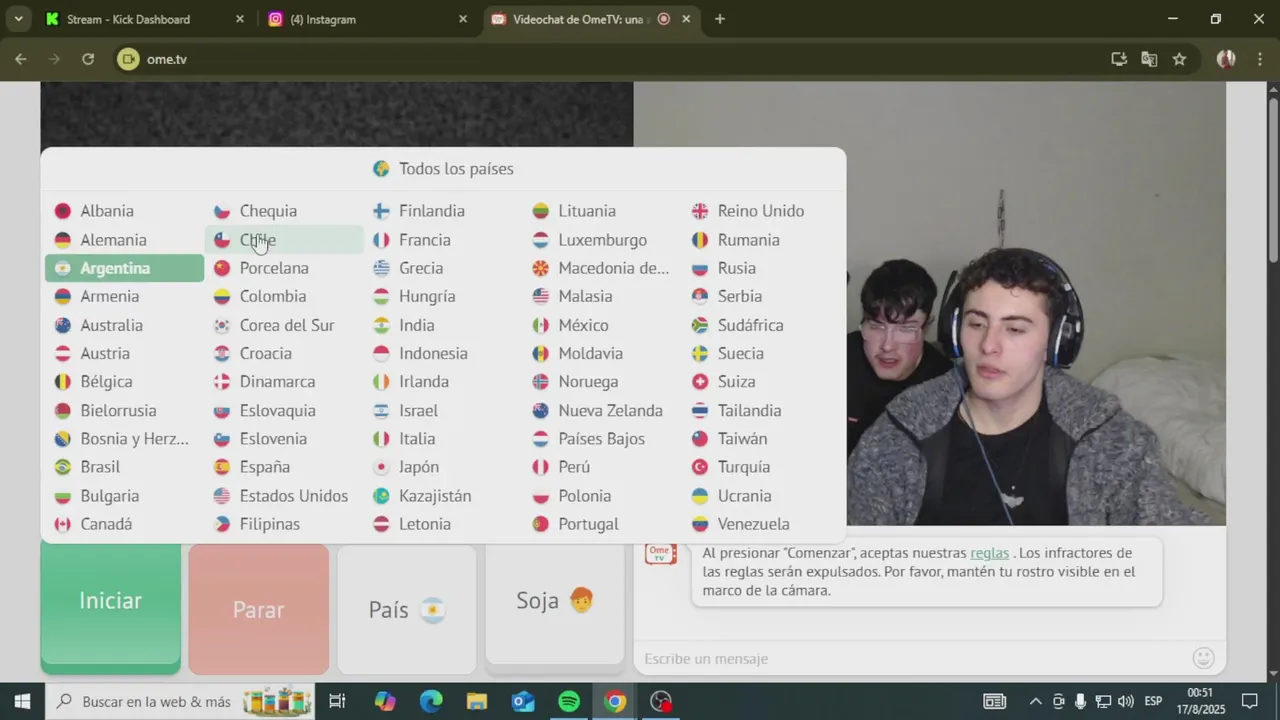Choose Estados Unidos
The width and height of the screenshot is (1280, 720).
click(284, 496)
